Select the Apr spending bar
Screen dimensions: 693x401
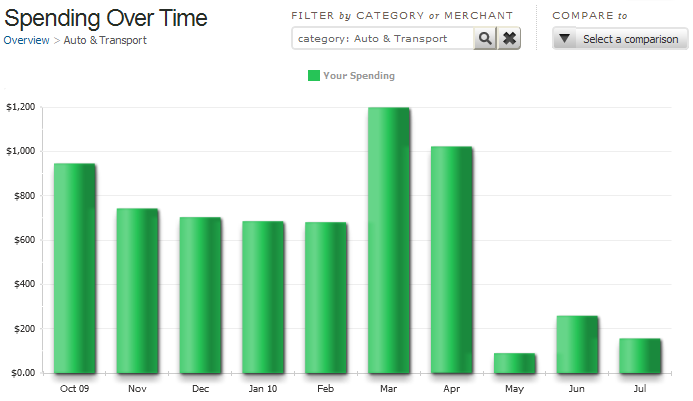click(452, 260)
